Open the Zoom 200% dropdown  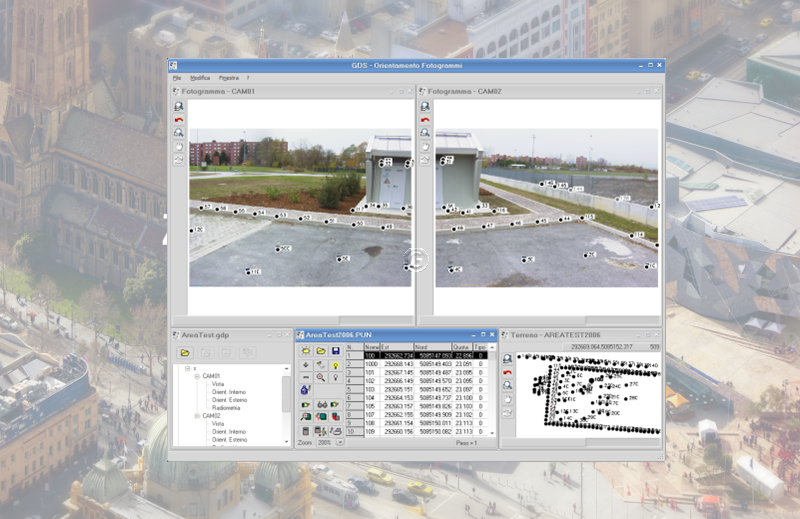point(340,441)
